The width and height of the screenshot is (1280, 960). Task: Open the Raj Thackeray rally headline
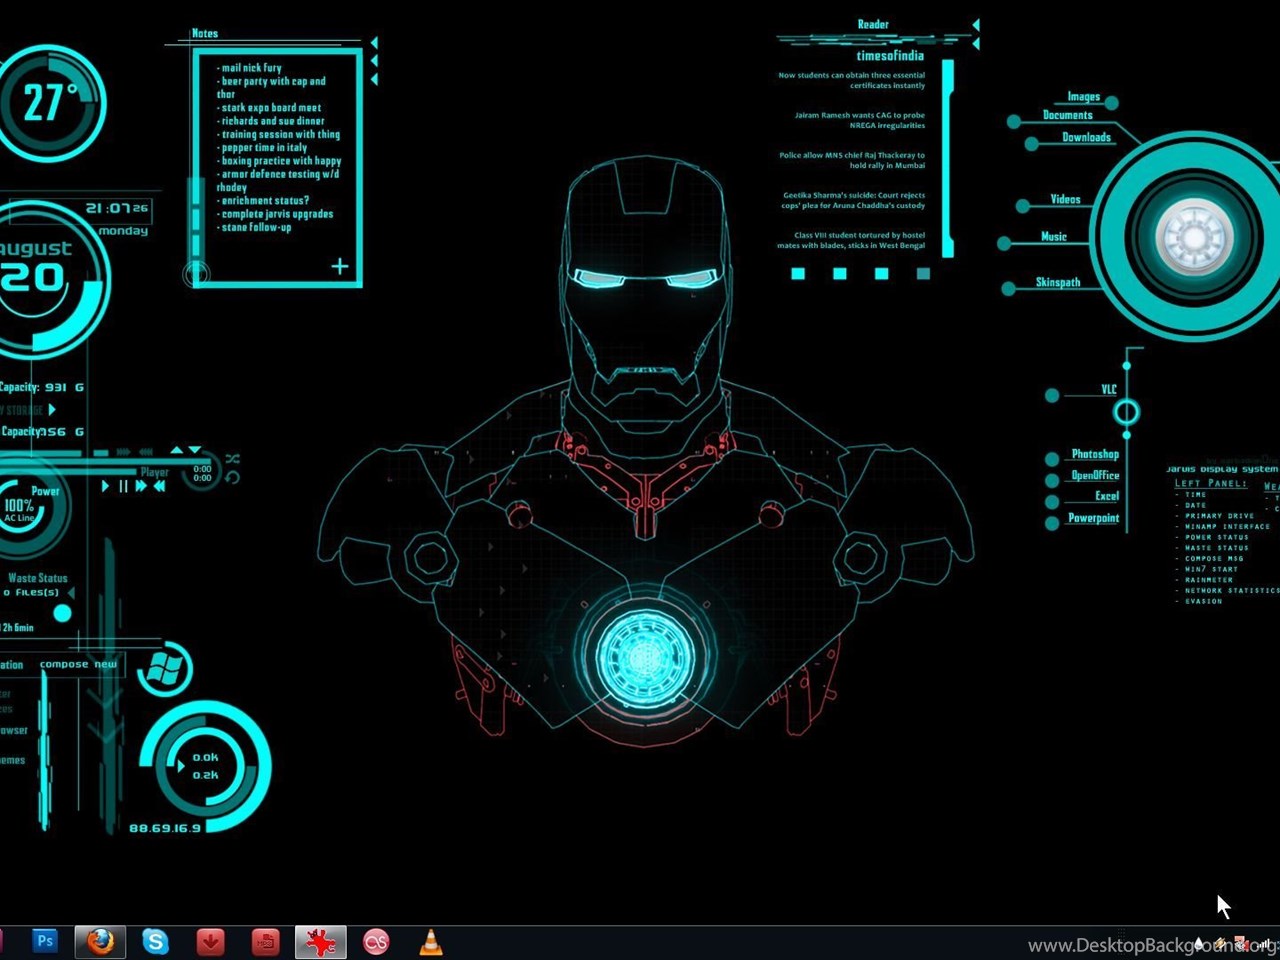(852, 160)
